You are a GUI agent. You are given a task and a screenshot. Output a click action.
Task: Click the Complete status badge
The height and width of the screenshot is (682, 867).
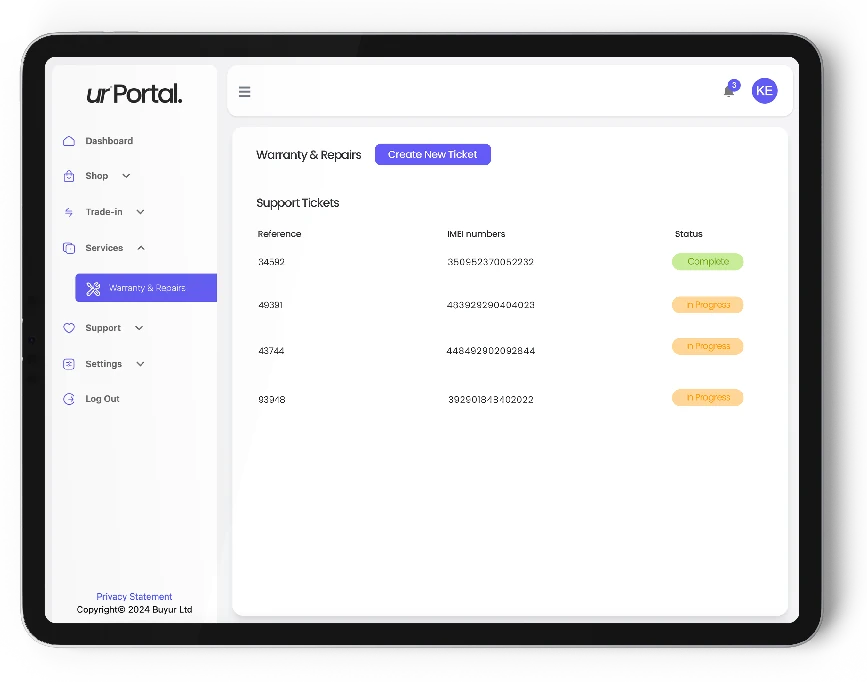click(x=707, y=262)
